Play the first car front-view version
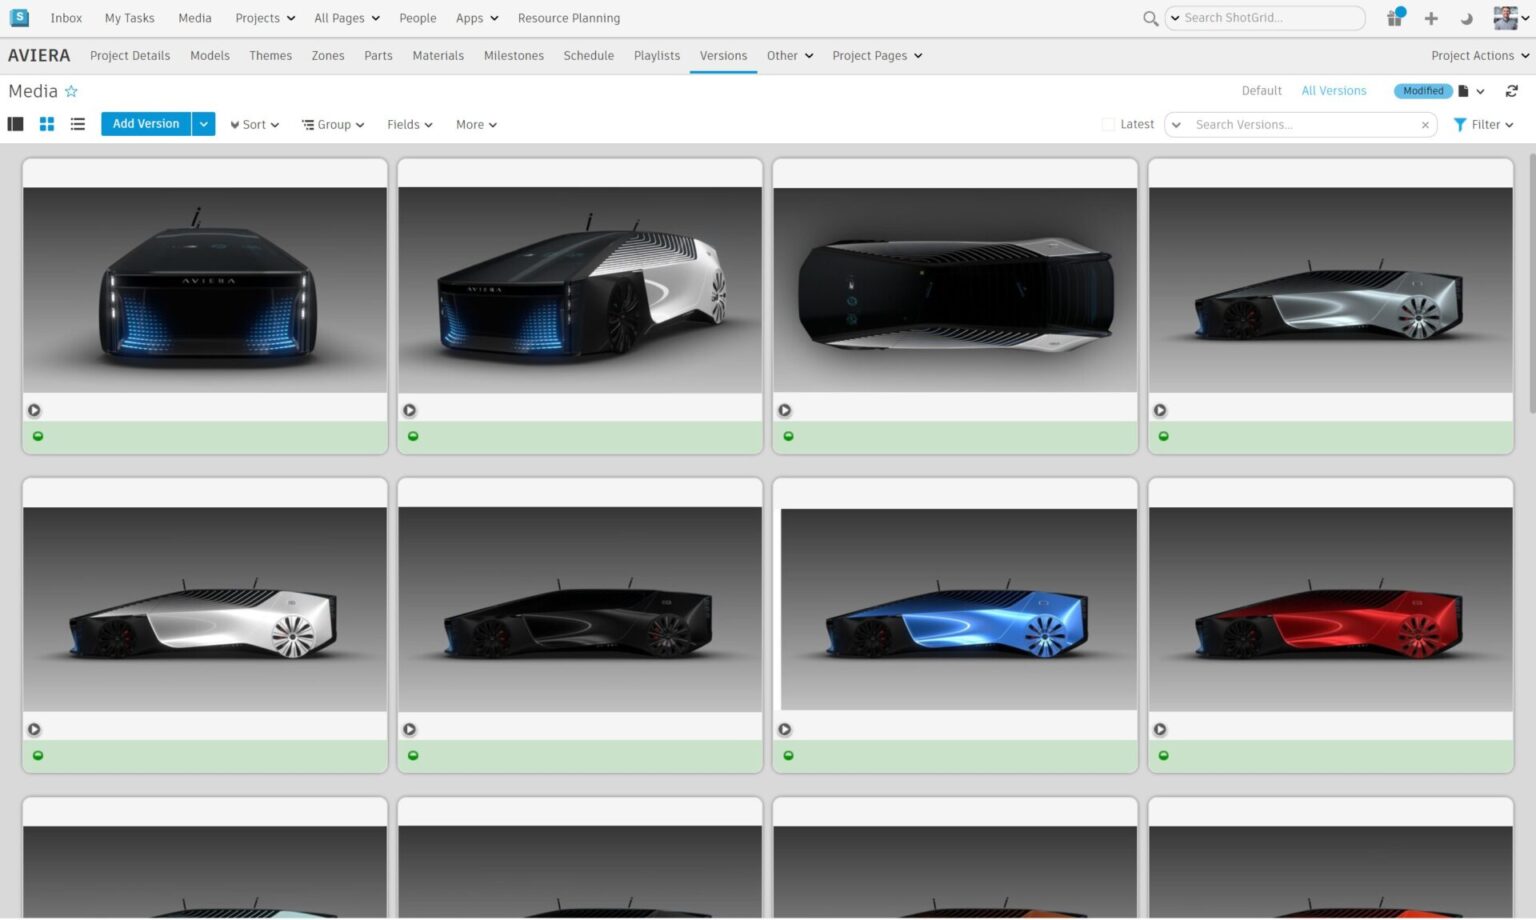 point(34,410)
